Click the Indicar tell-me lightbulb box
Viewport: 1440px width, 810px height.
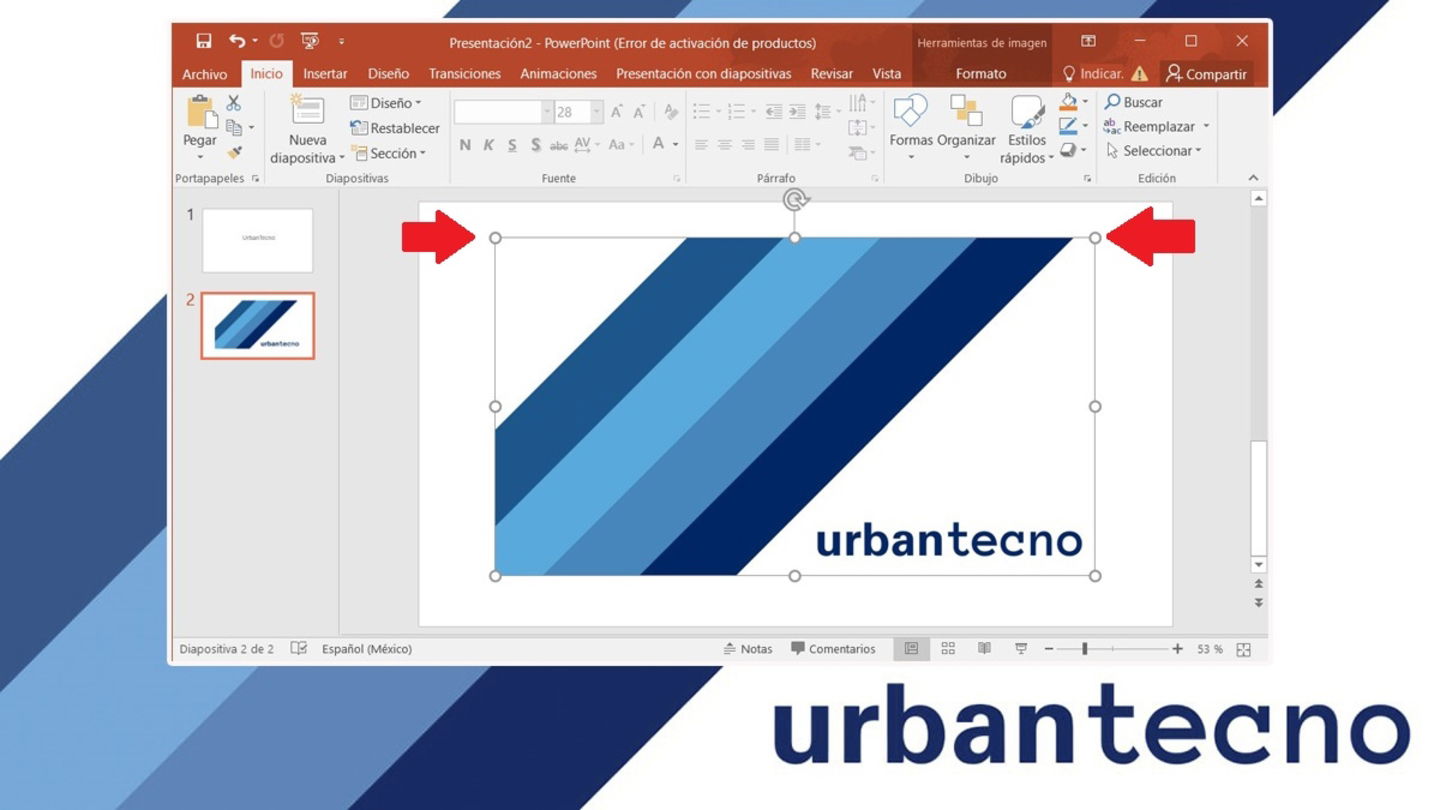click(x=1093, y=74)
